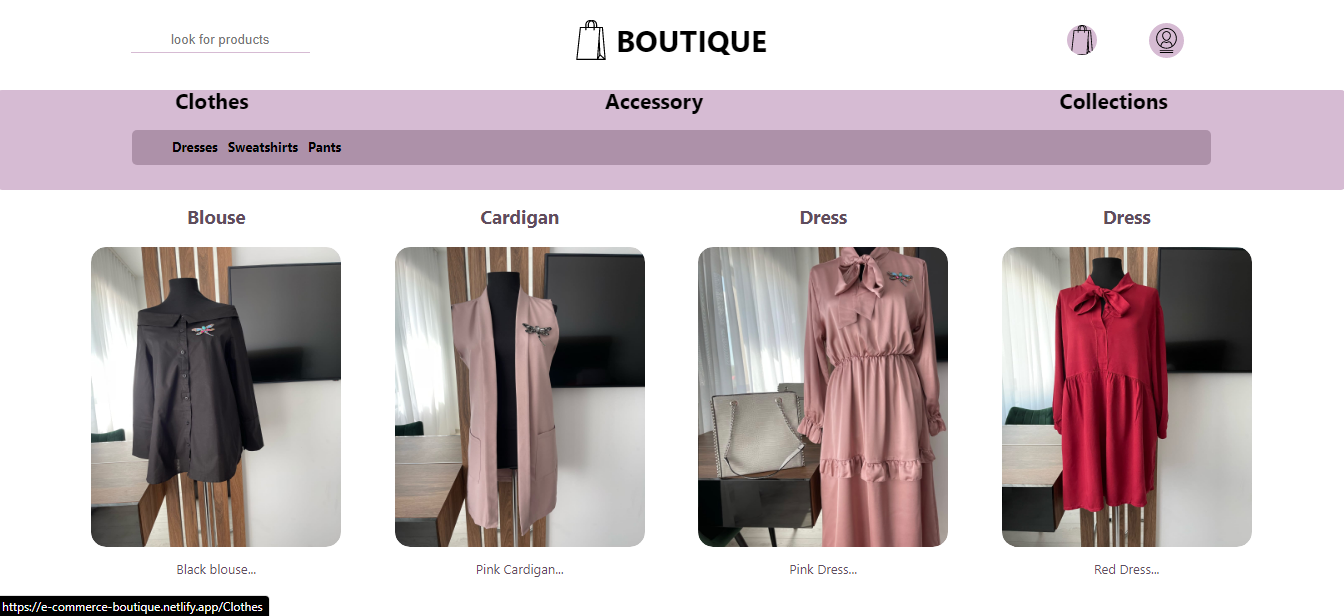Click the 'Pink Cardigan...' description text

pos(520,570)
